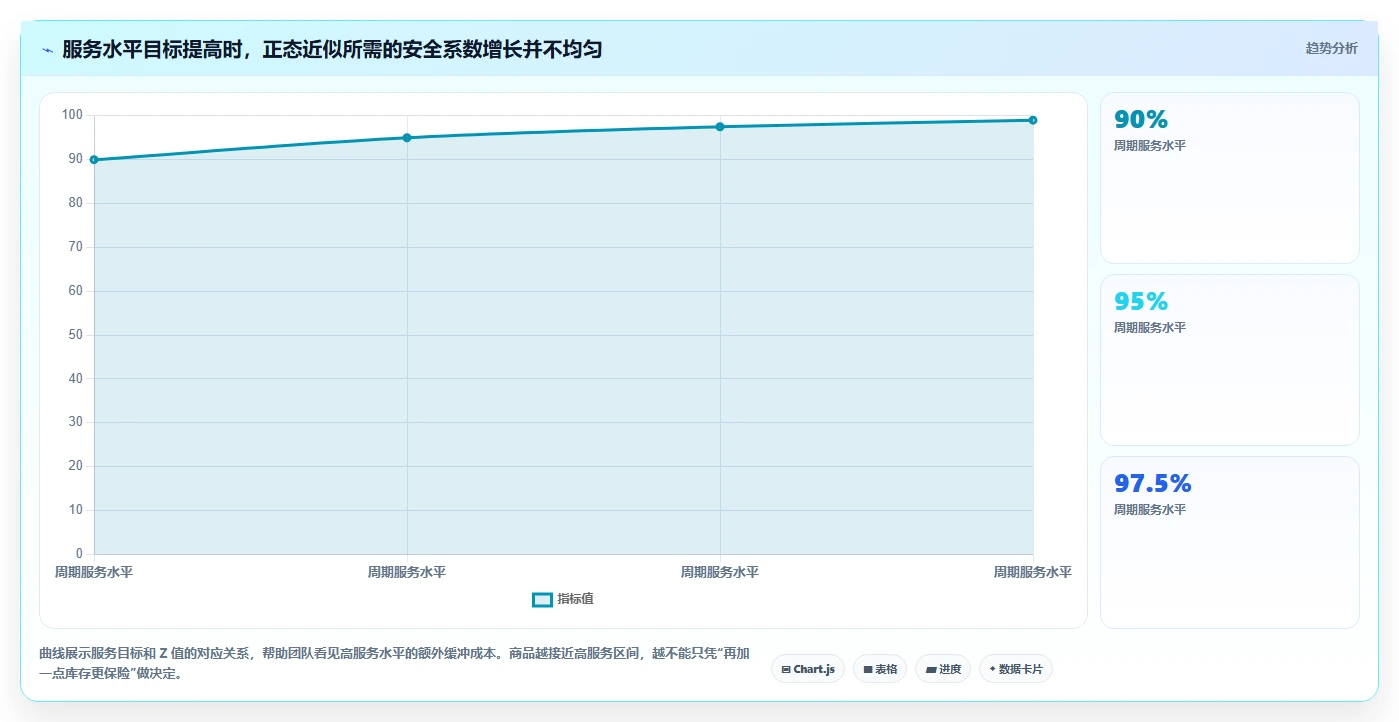Click y-axis label 20
The height and width of the screenshot is (722, 1399).
(76, 466)
